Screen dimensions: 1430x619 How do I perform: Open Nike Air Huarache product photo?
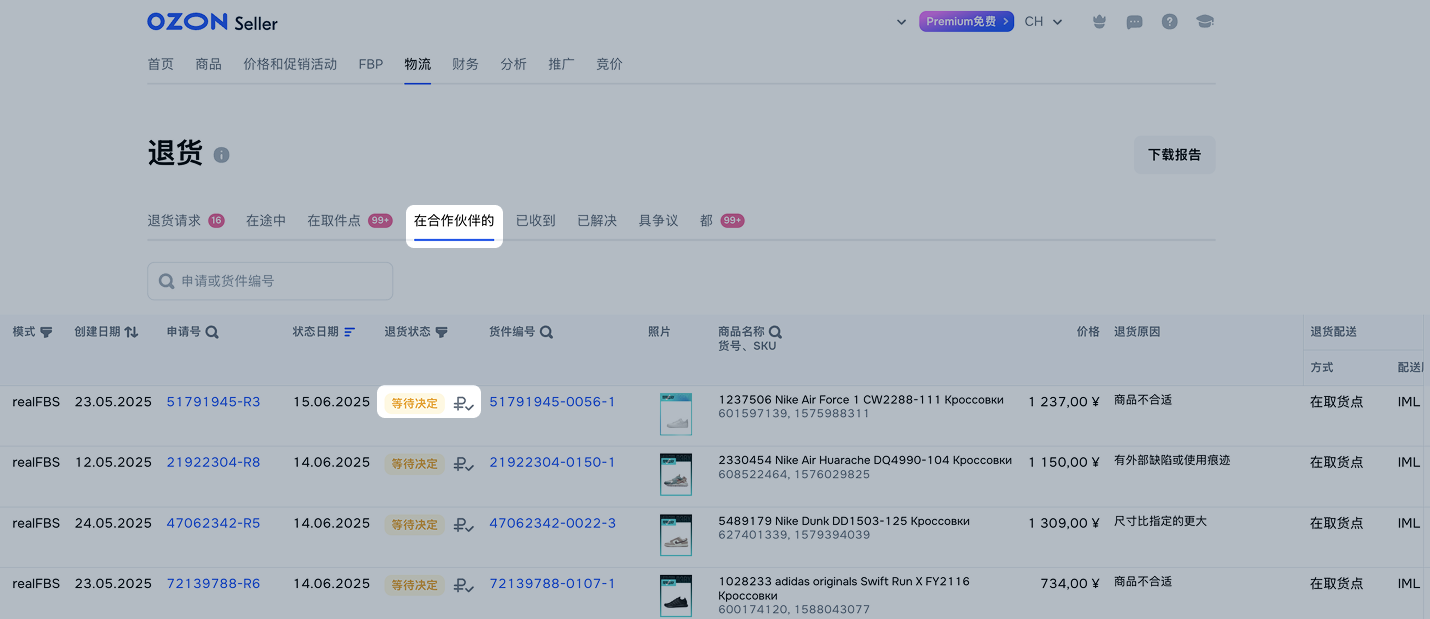[676, 475]
